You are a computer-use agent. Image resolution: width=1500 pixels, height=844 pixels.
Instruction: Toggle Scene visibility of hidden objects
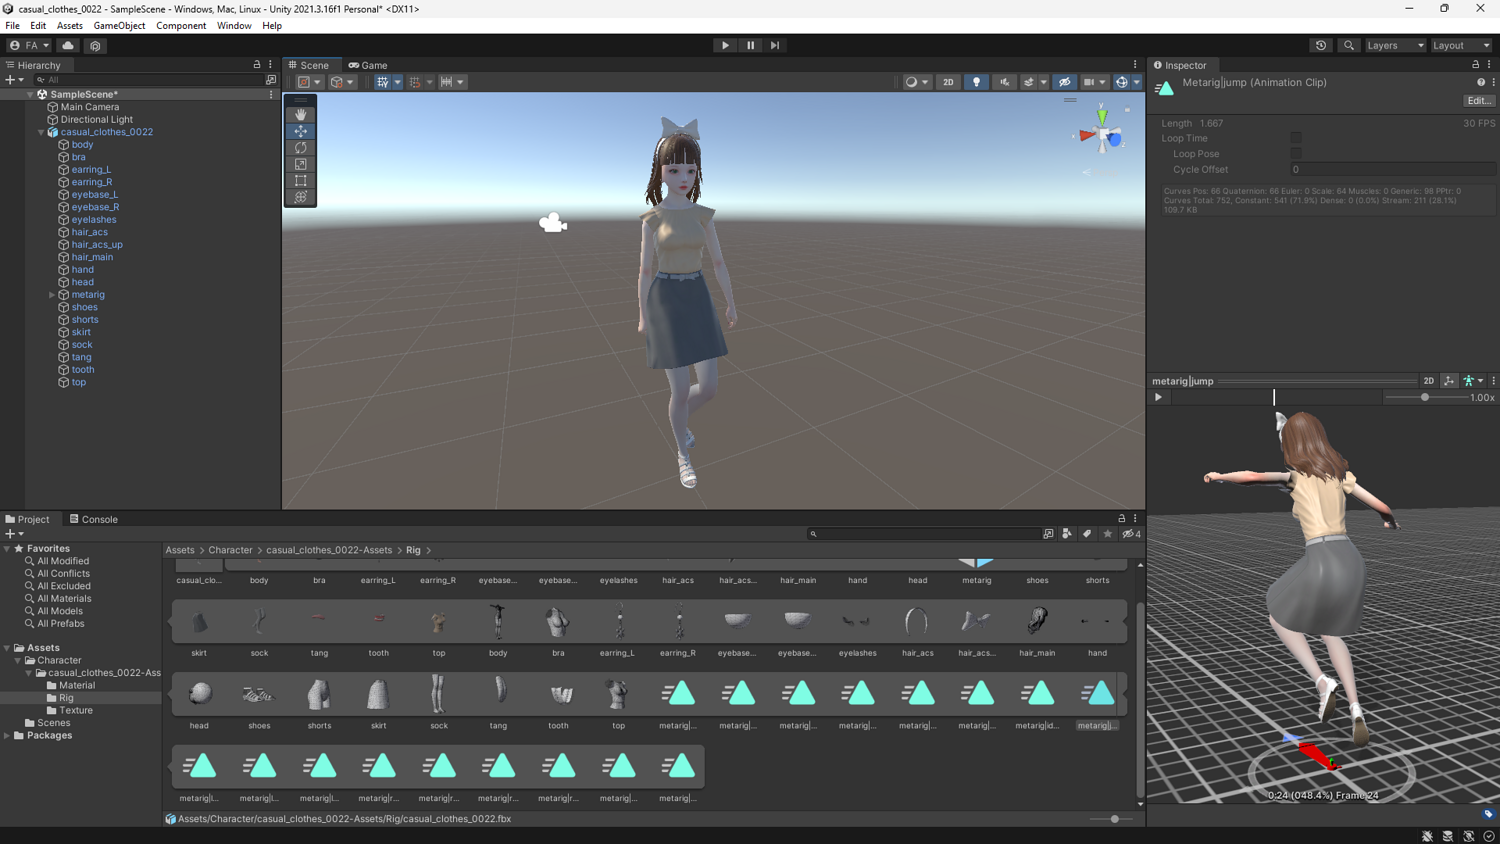pos(1064,82)
